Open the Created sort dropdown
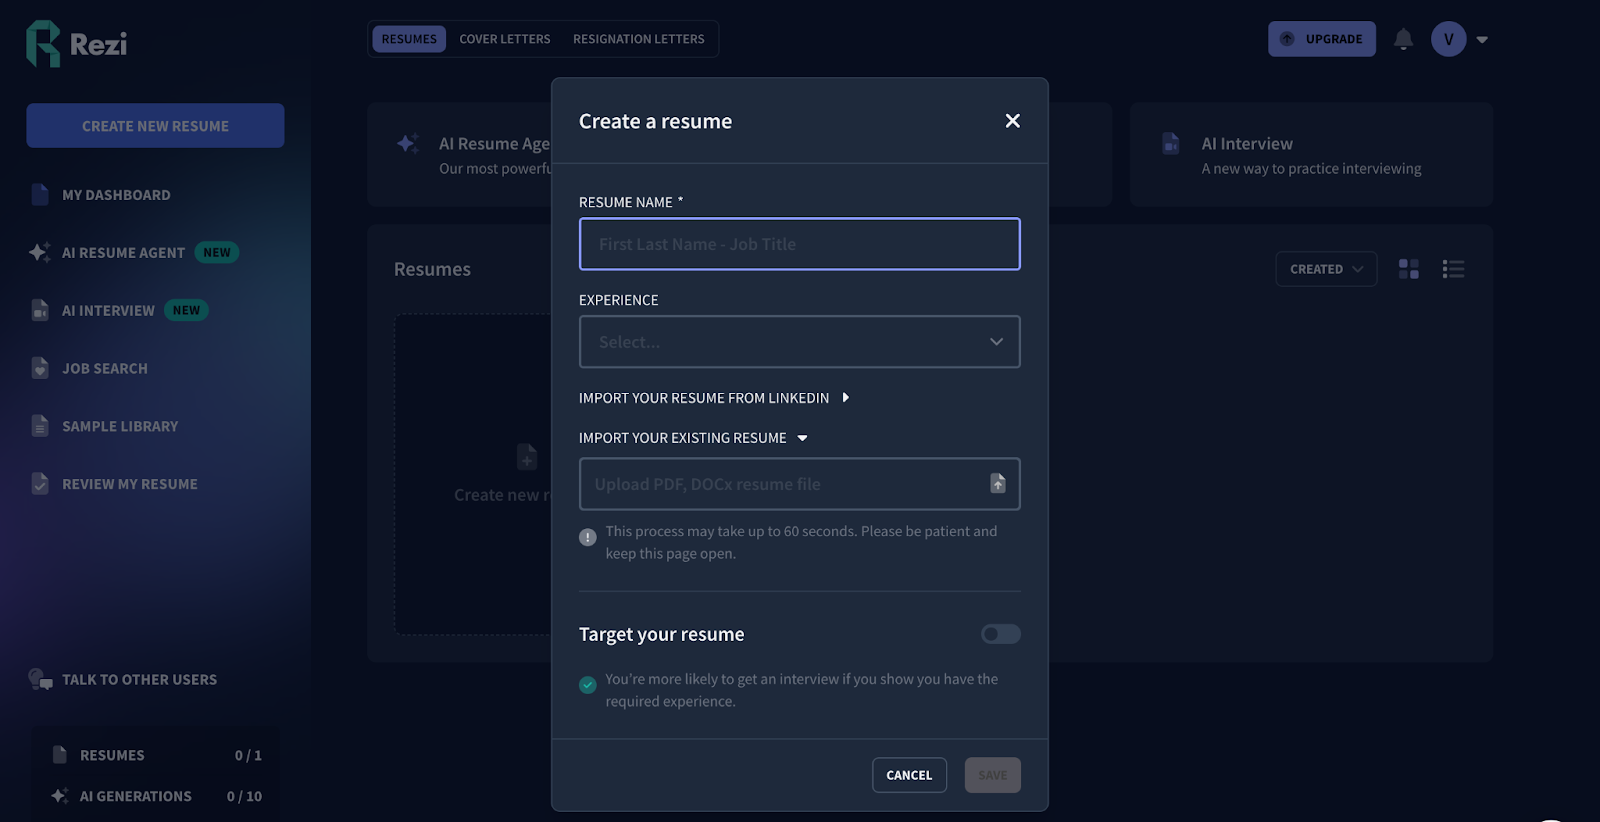This screenshot has height=822, width=1600. (x=1325, y=269)
